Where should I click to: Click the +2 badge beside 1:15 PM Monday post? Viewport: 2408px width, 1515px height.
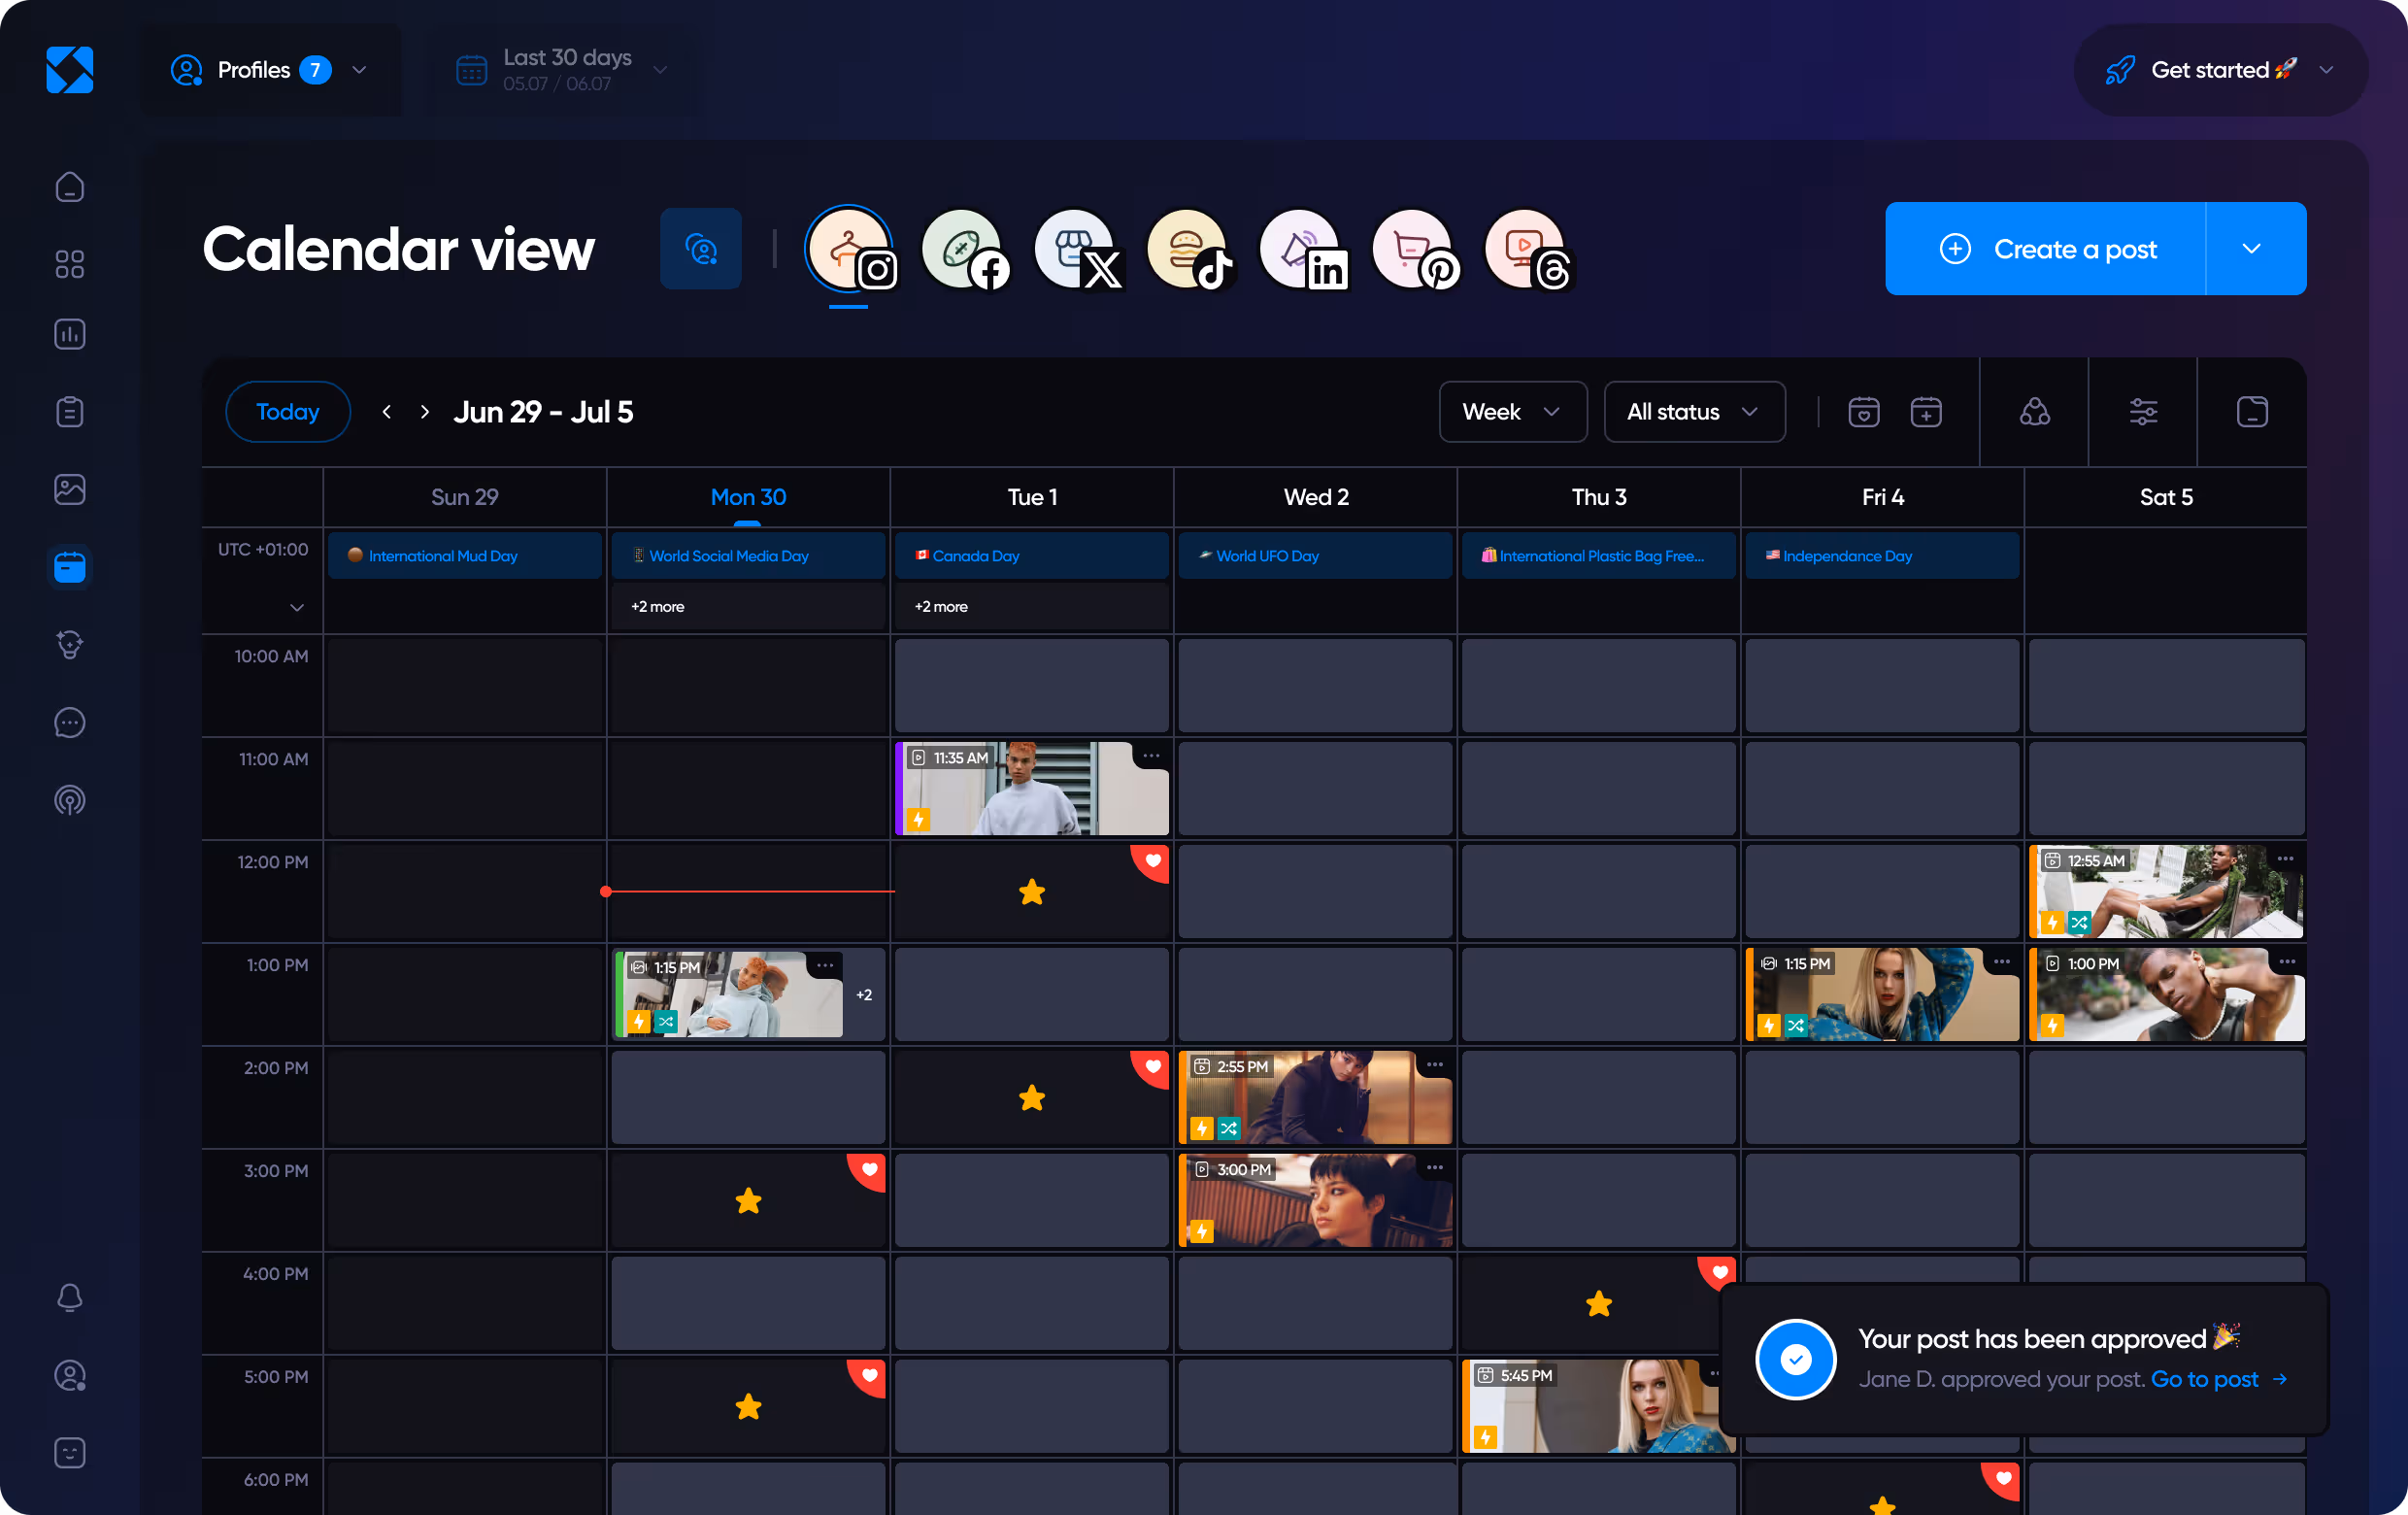(864, 995)
